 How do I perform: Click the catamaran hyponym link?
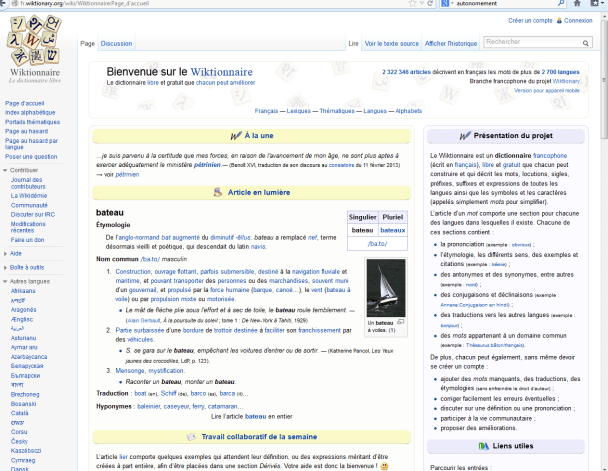[x=223, y=406]
